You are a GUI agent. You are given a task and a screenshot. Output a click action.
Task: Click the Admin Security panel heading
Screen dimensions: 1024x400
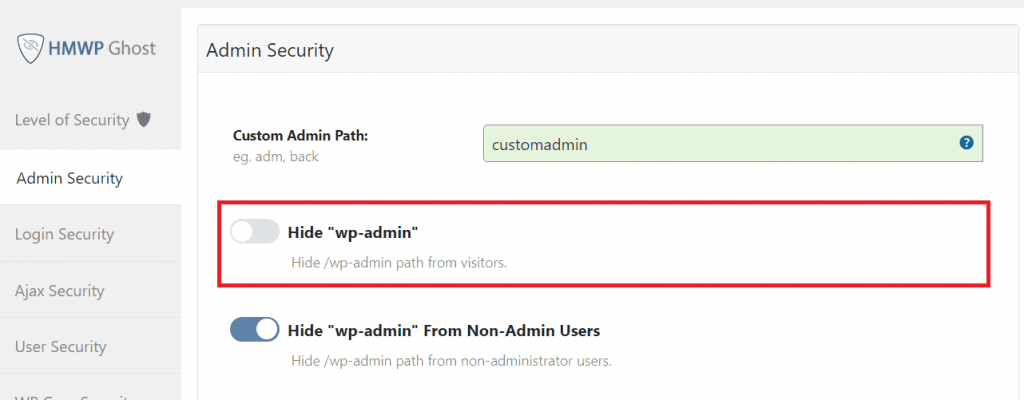[x=270, y=50]
